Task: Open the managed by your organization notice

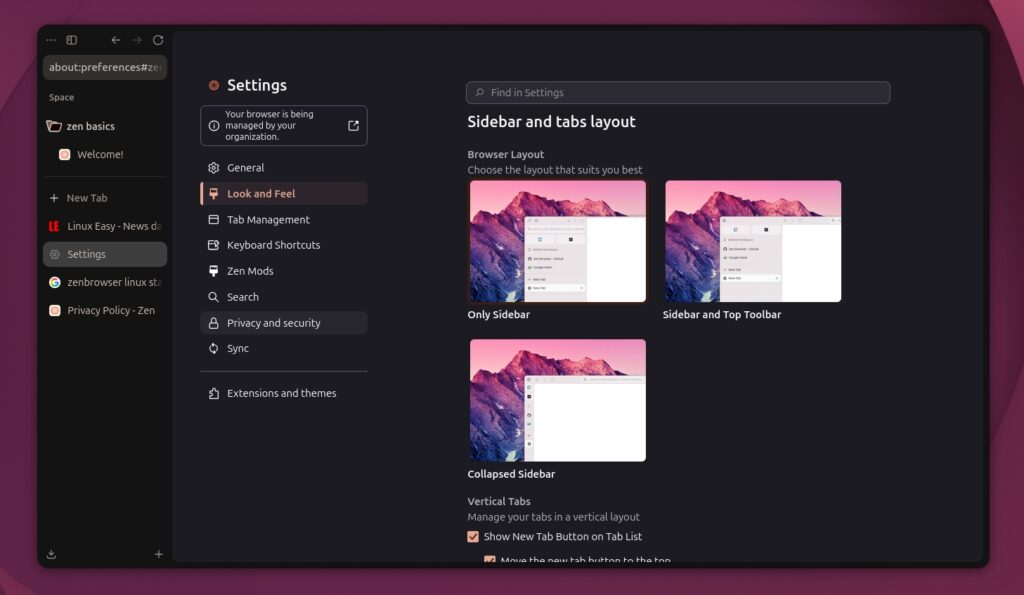Action: [x=283, y=125]
